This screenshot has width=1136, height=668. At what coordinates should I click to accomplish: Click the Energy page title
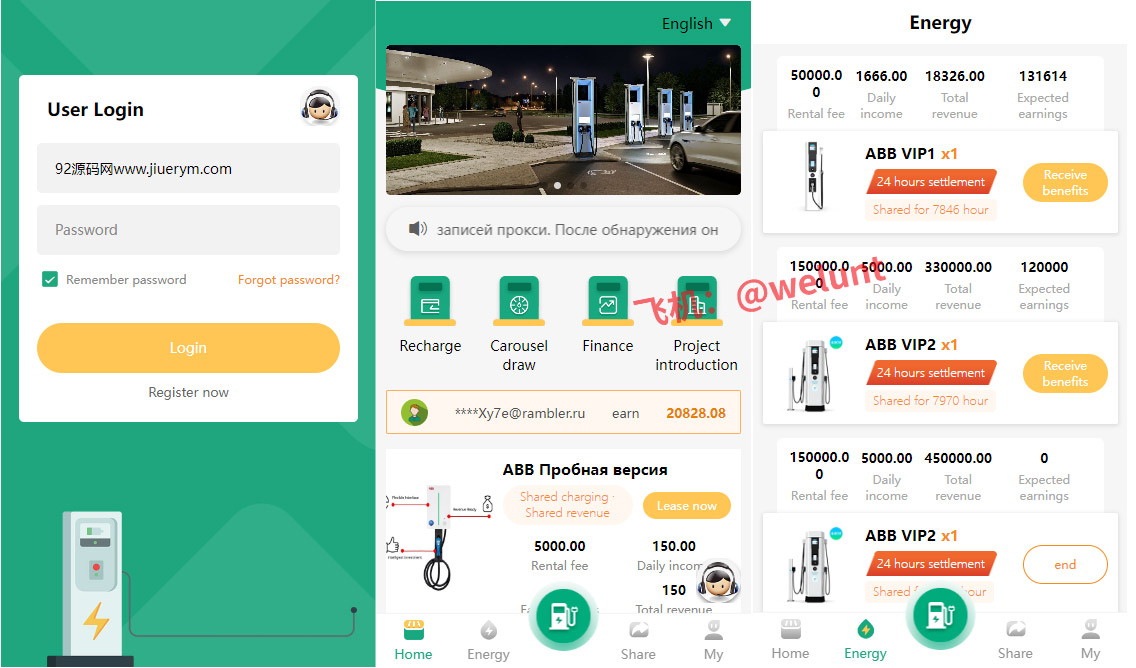click(x=940, y=22)
